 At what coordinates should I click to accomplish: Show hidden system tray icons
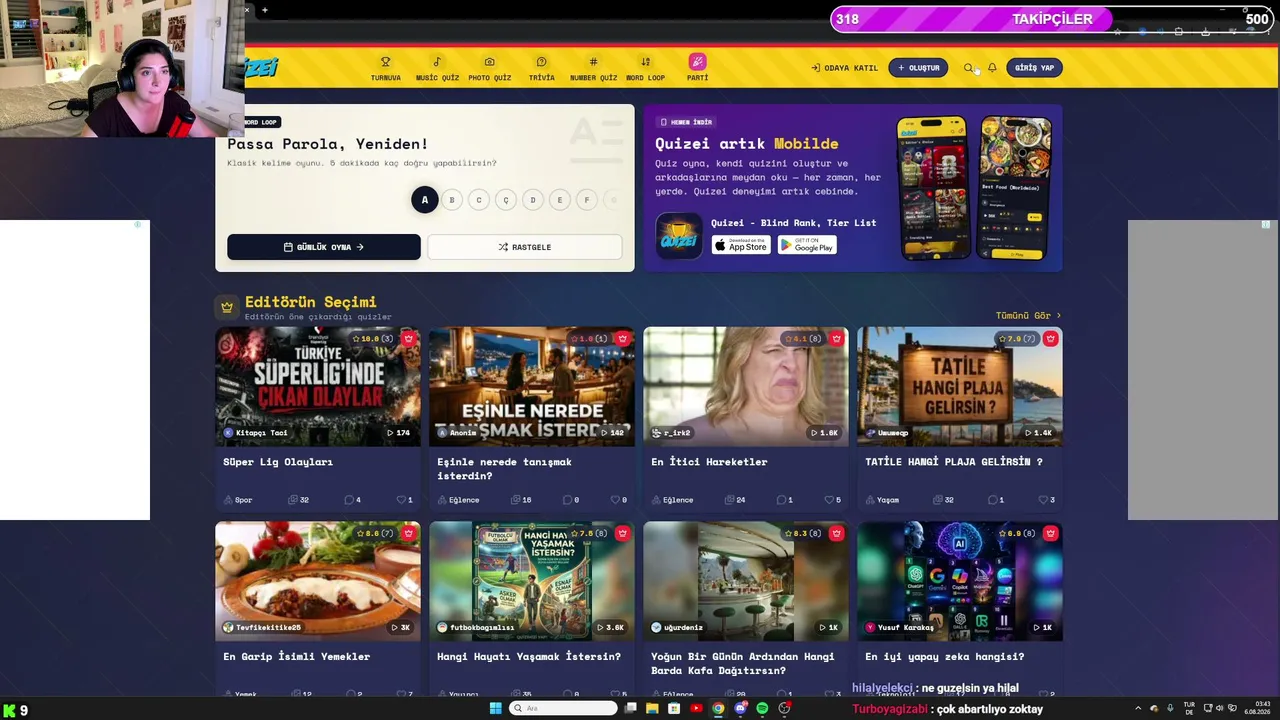pyautogui.click(x=1138, y=709)
